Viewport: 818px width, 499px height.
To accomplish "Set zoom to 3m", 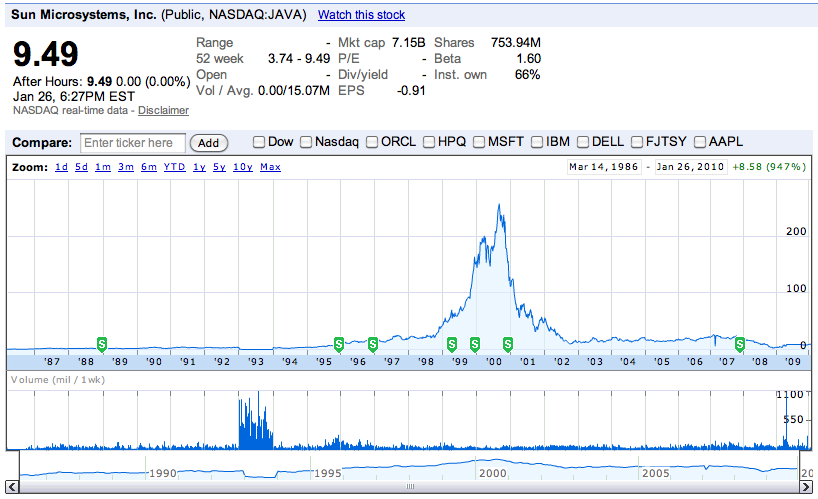I will (126, 167).
